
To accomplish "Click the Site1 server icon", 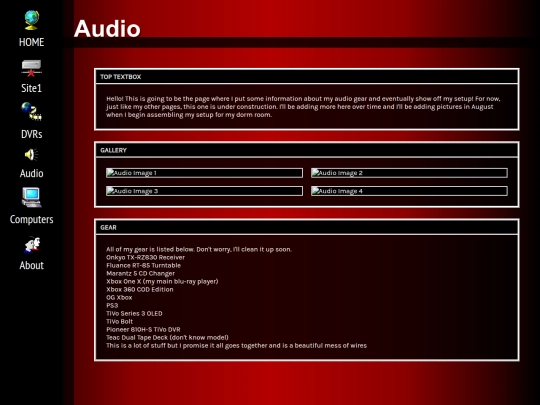I will tap(31, 68).
